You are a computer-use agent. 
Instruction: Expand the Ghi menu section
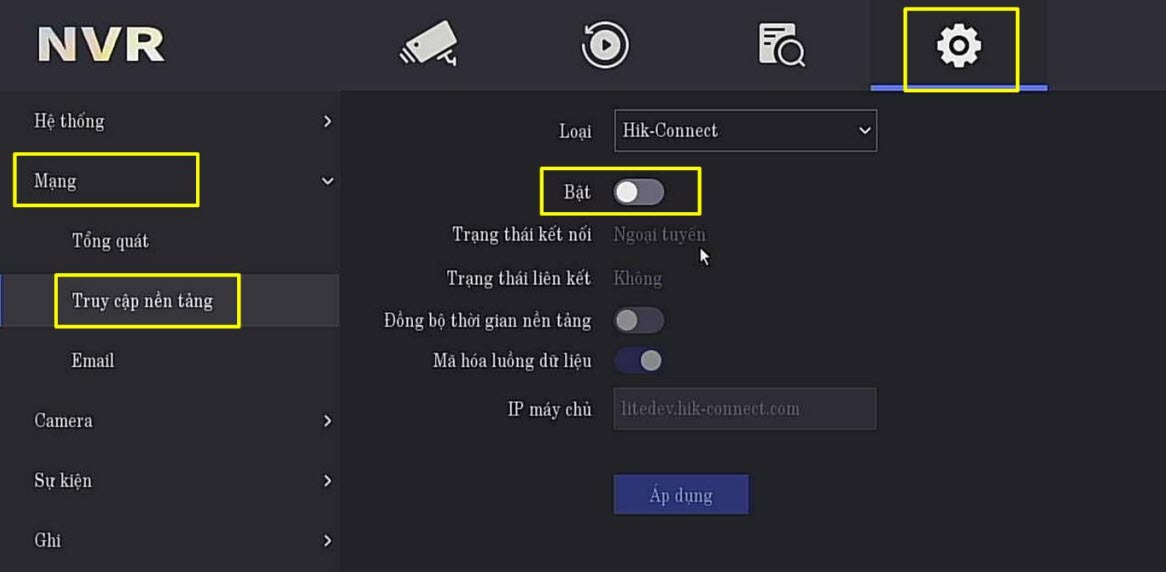pos(170,541)
